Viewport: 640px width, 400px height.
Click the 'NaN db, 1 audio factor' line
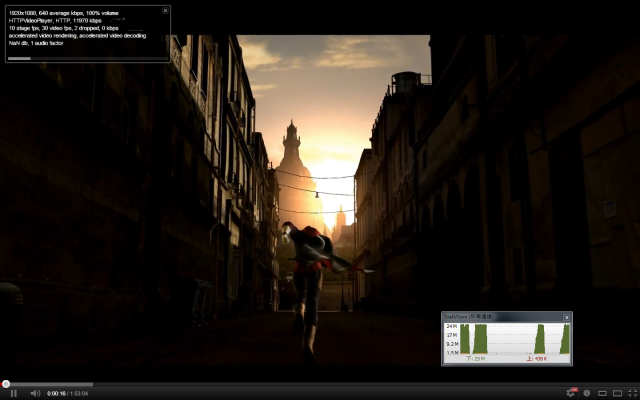(x=36, y=43)
